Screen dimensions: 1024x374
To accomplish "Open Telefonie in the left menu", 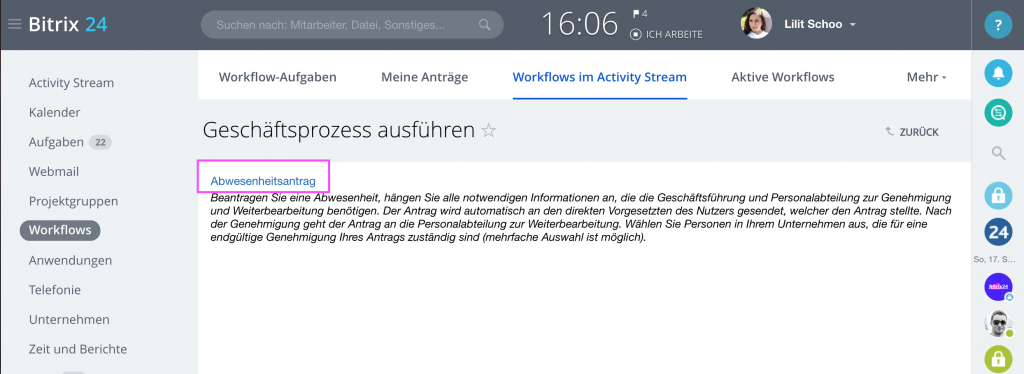I will [55, 290].
